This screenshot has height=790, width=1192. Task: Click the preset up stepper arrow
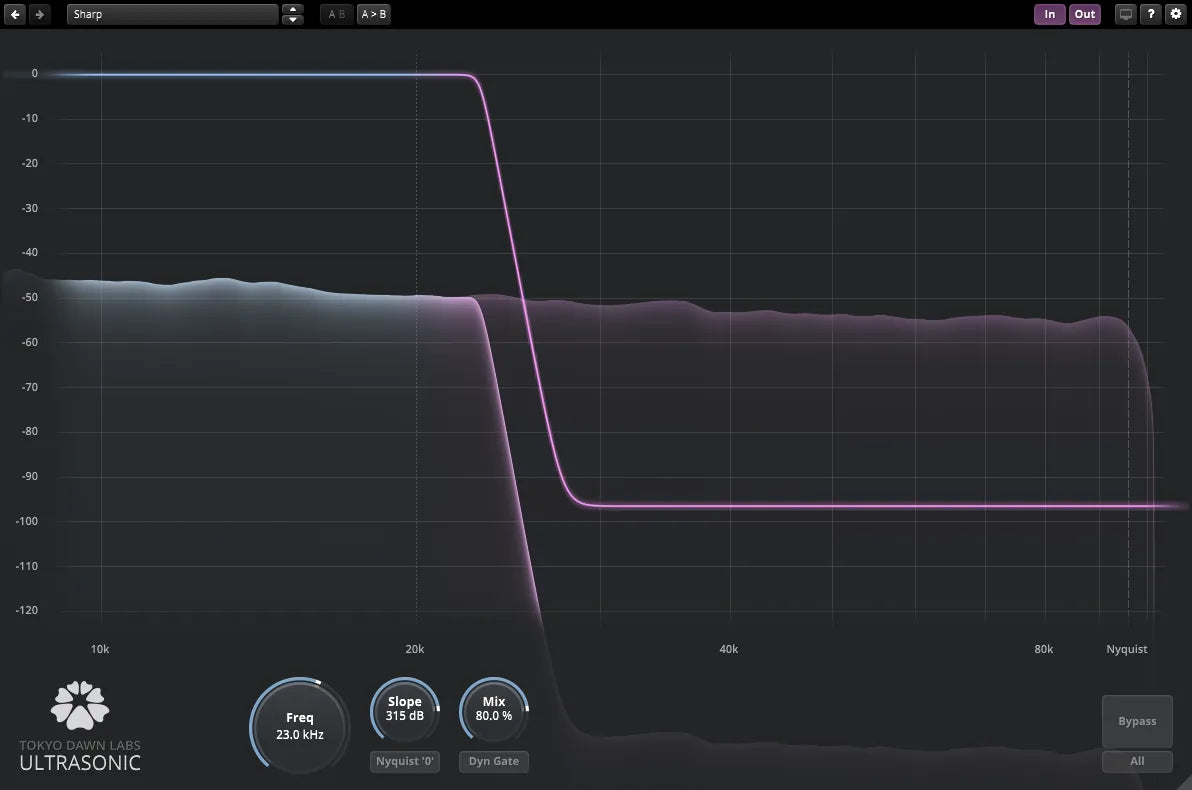[x=292, y=9]
